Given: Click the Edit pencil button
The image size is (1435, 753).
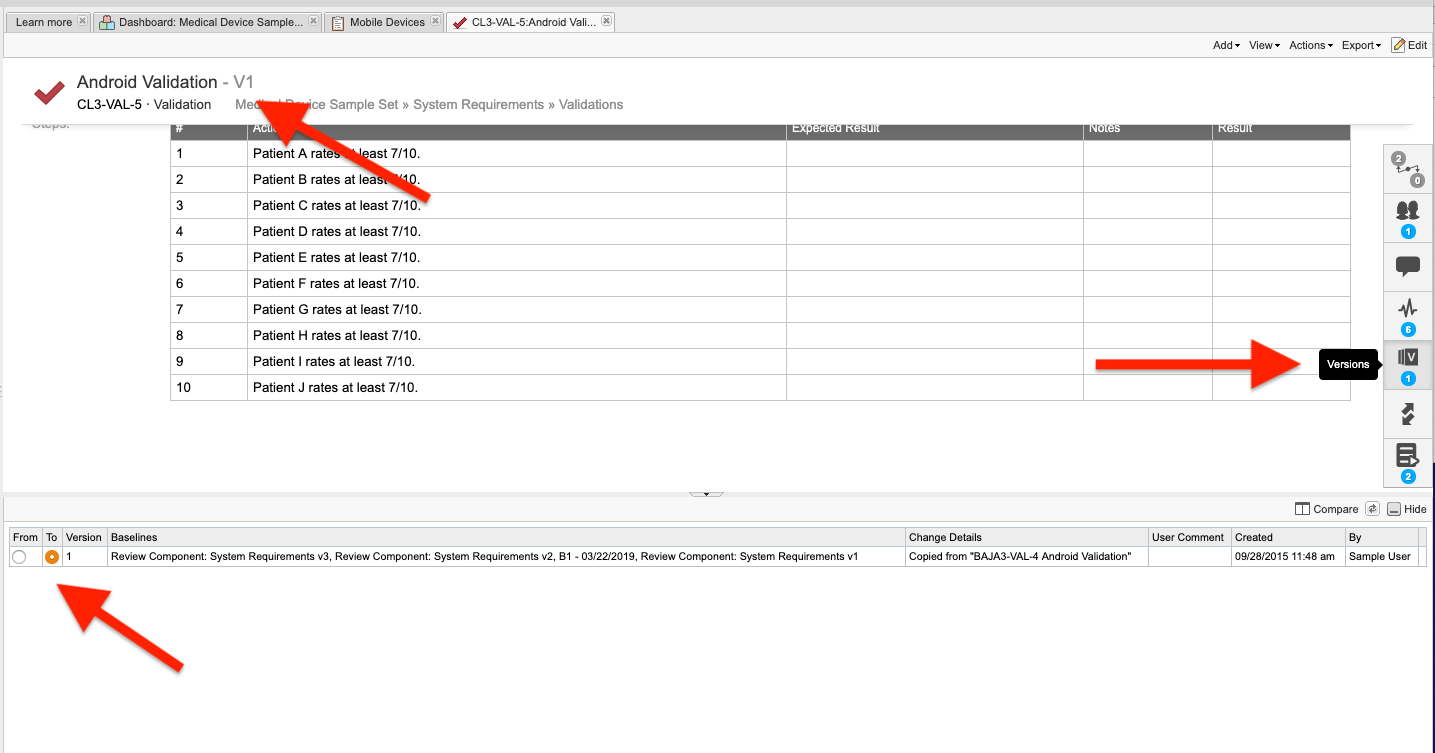Looking at the screenshot, I should pos(1409,45).
